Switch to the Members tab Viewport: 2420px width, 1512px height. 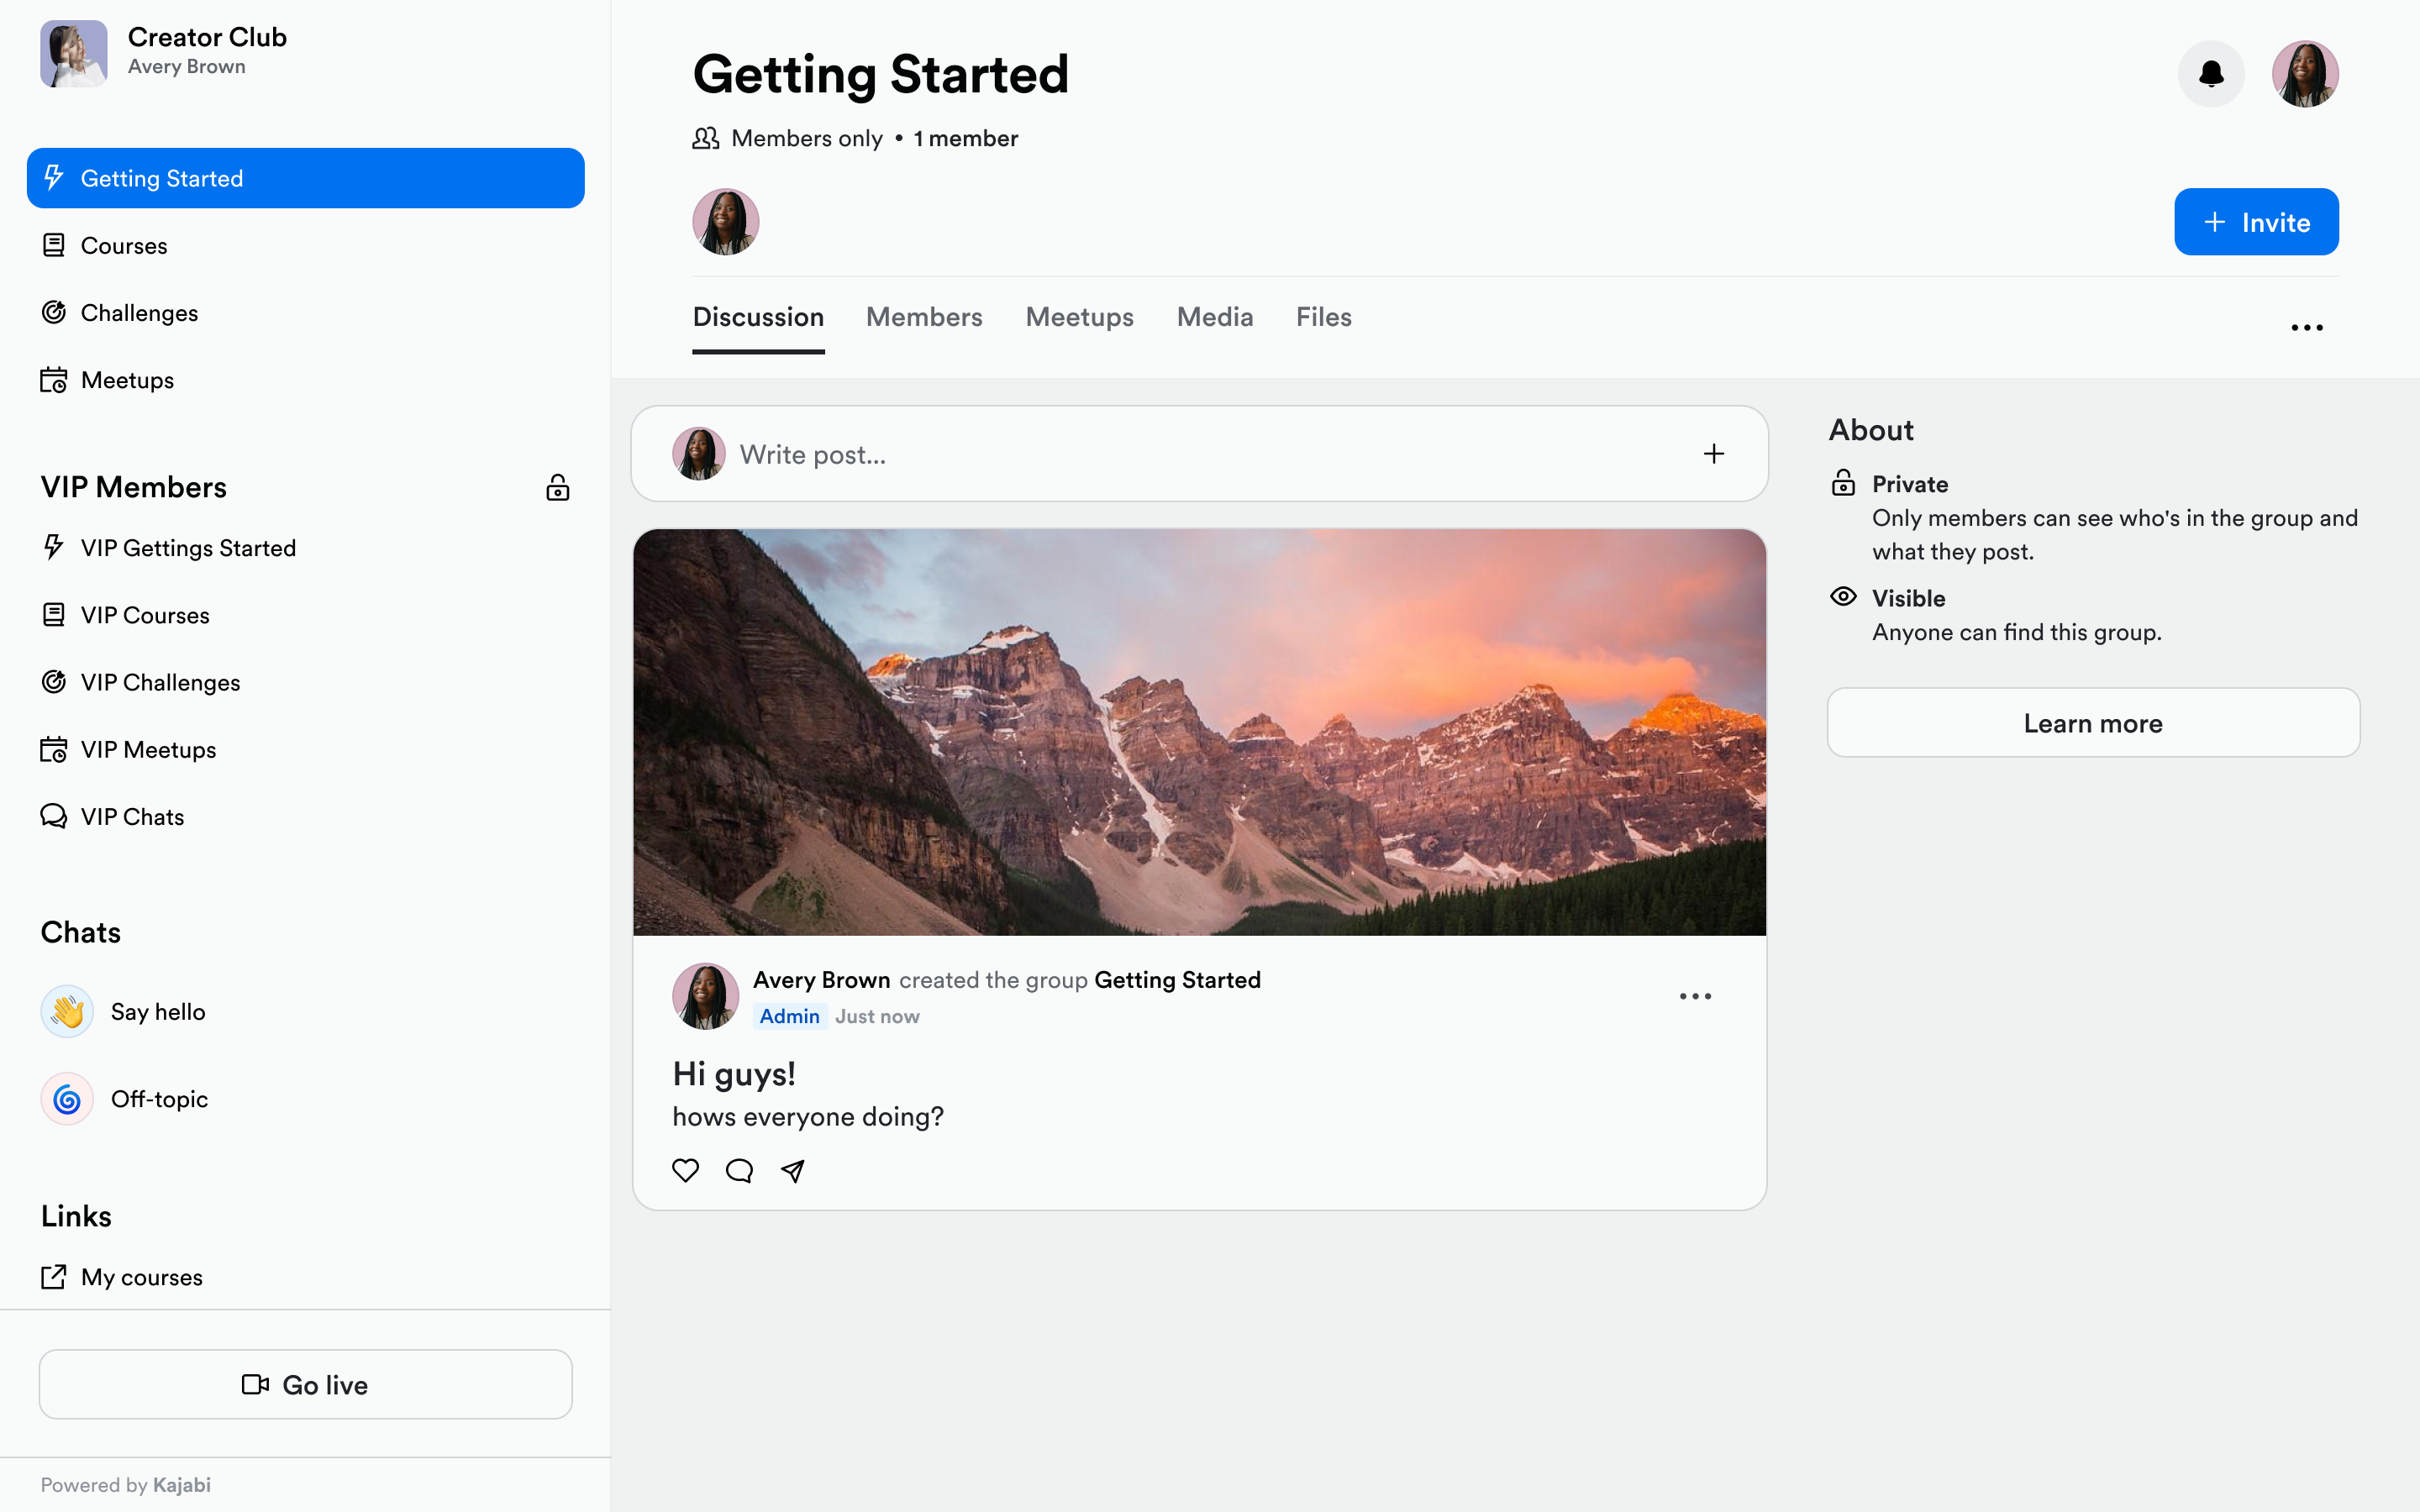pyautogui.click(x=924, y=317)
